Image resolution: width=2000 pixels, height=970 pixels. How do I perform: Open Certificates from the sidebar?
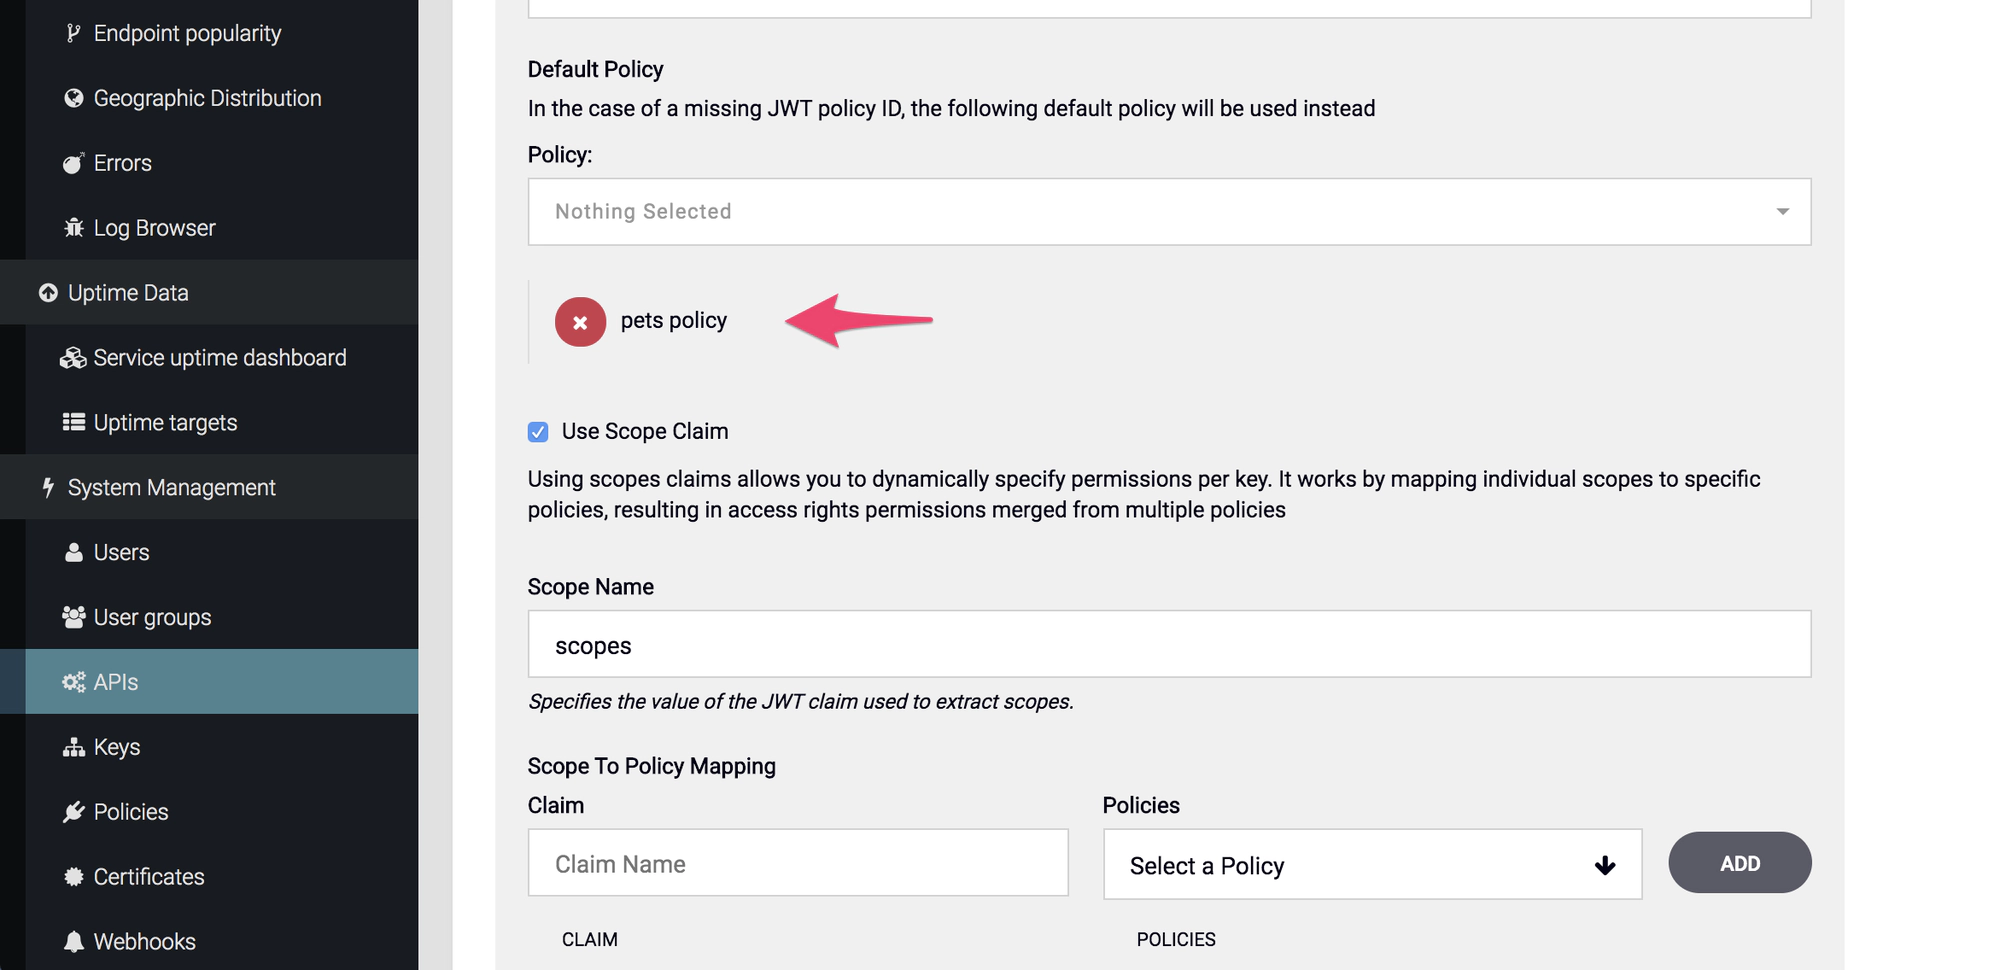pos(148,877)
